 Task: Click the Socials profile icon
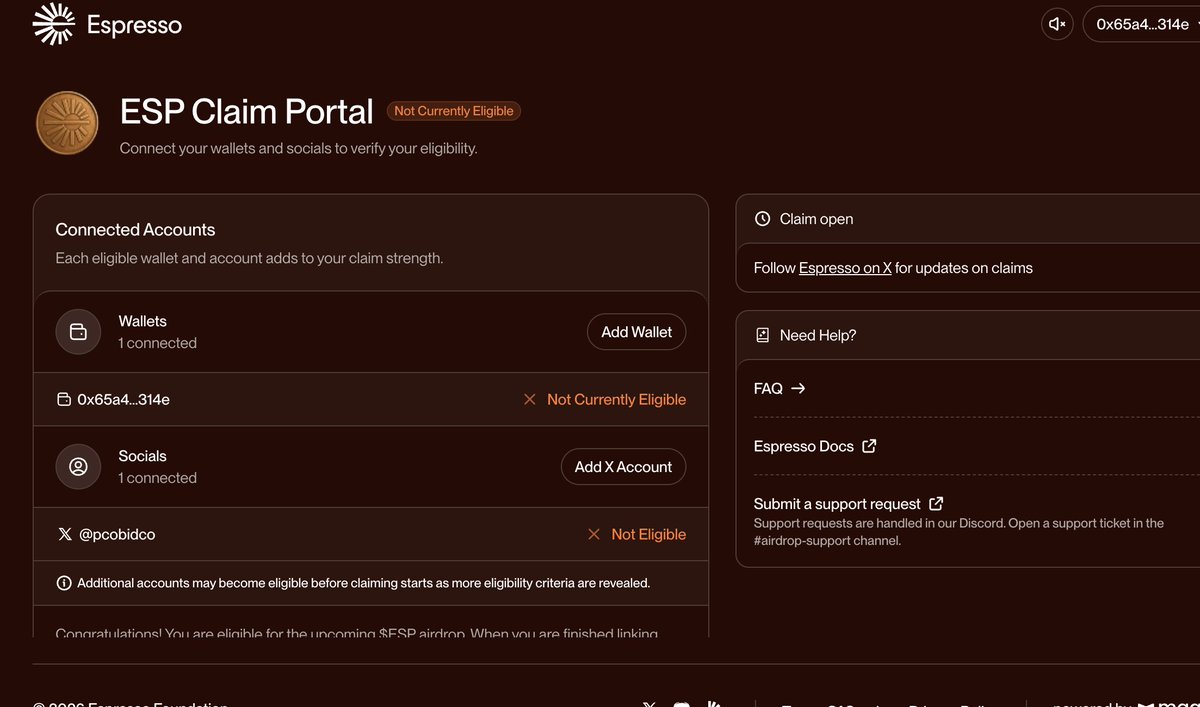(x=78, y=467)
